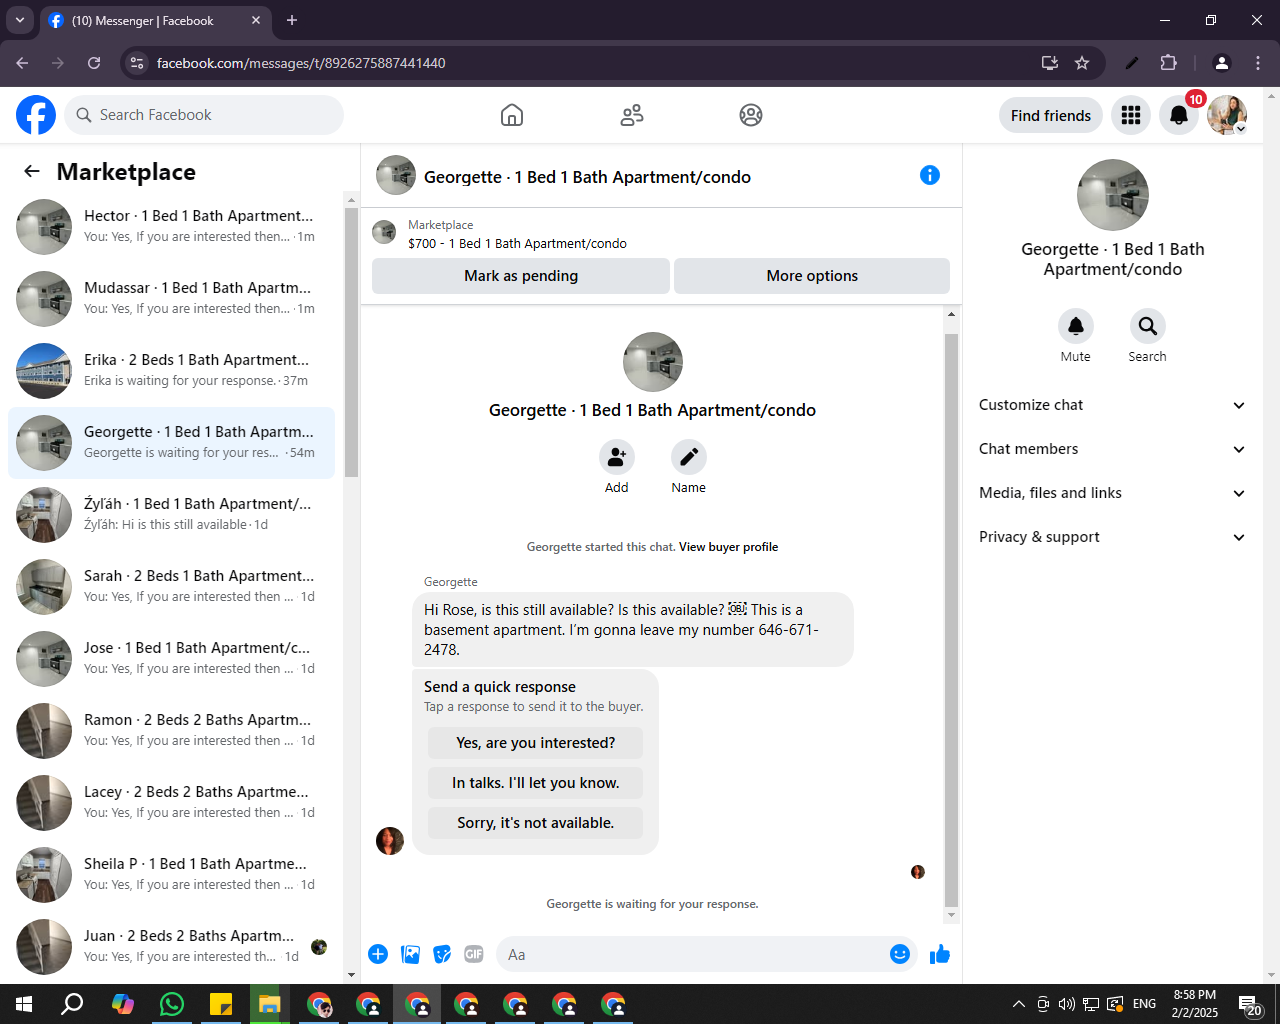Send quick reply Sorry, it's not available.

(536, 823)
